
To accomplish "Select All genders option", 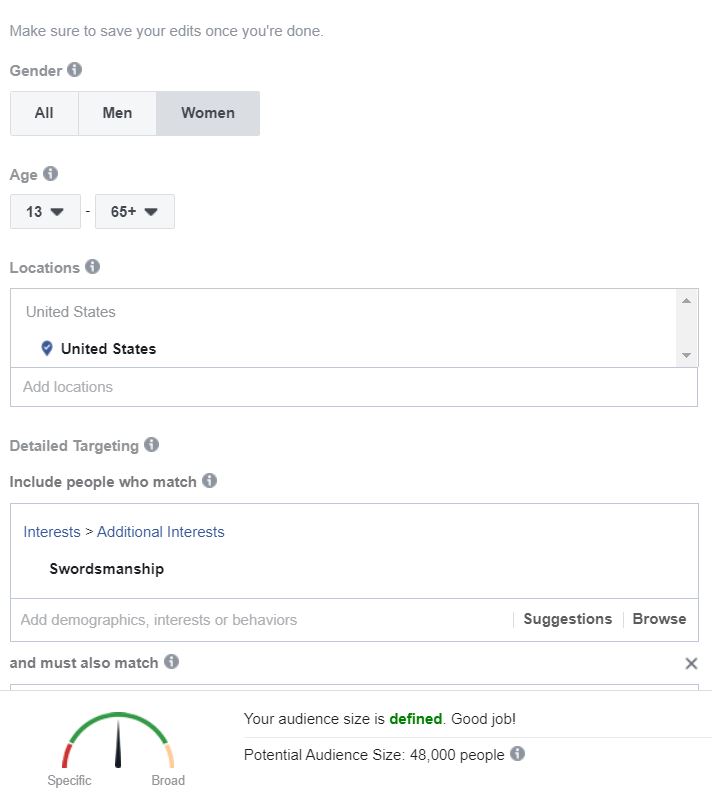I will pos(44,113).
